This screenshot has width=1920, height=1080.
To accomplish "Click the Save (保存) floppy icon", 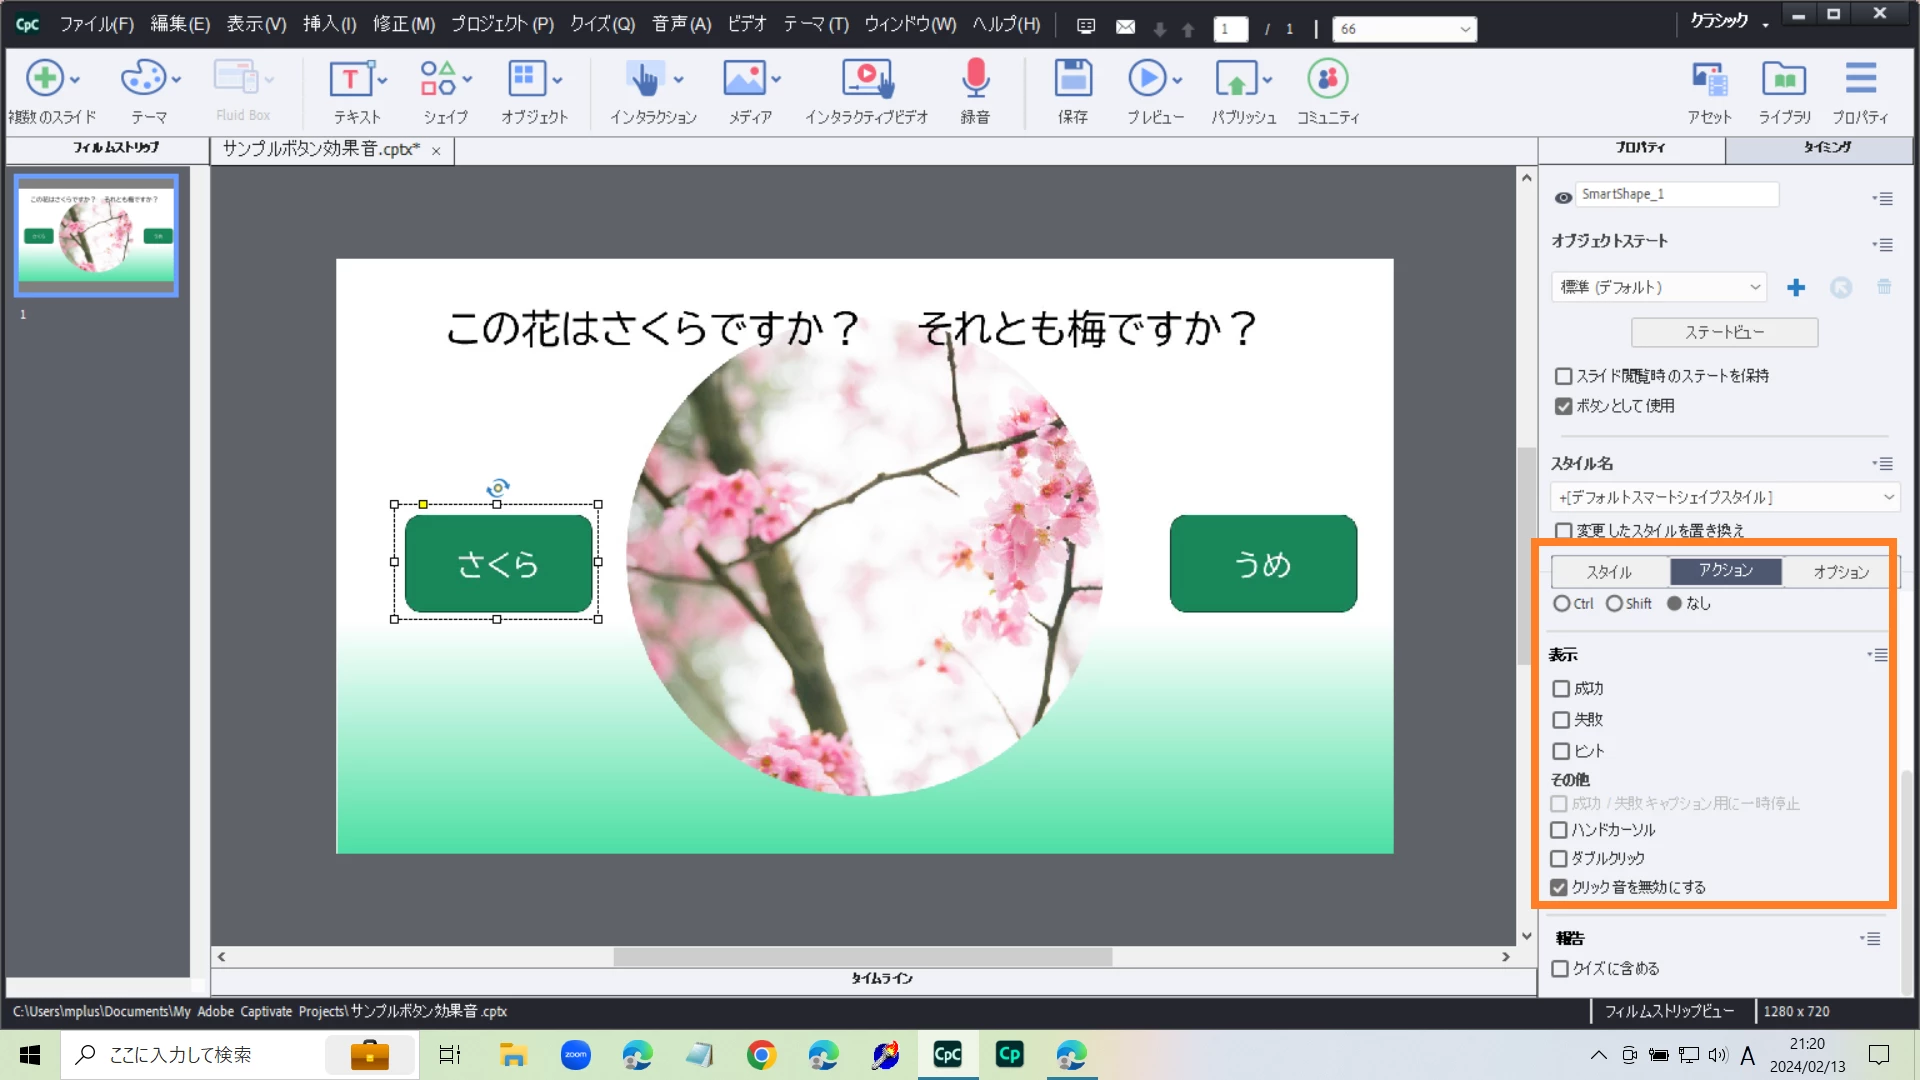I will [x=1072, y=80].
